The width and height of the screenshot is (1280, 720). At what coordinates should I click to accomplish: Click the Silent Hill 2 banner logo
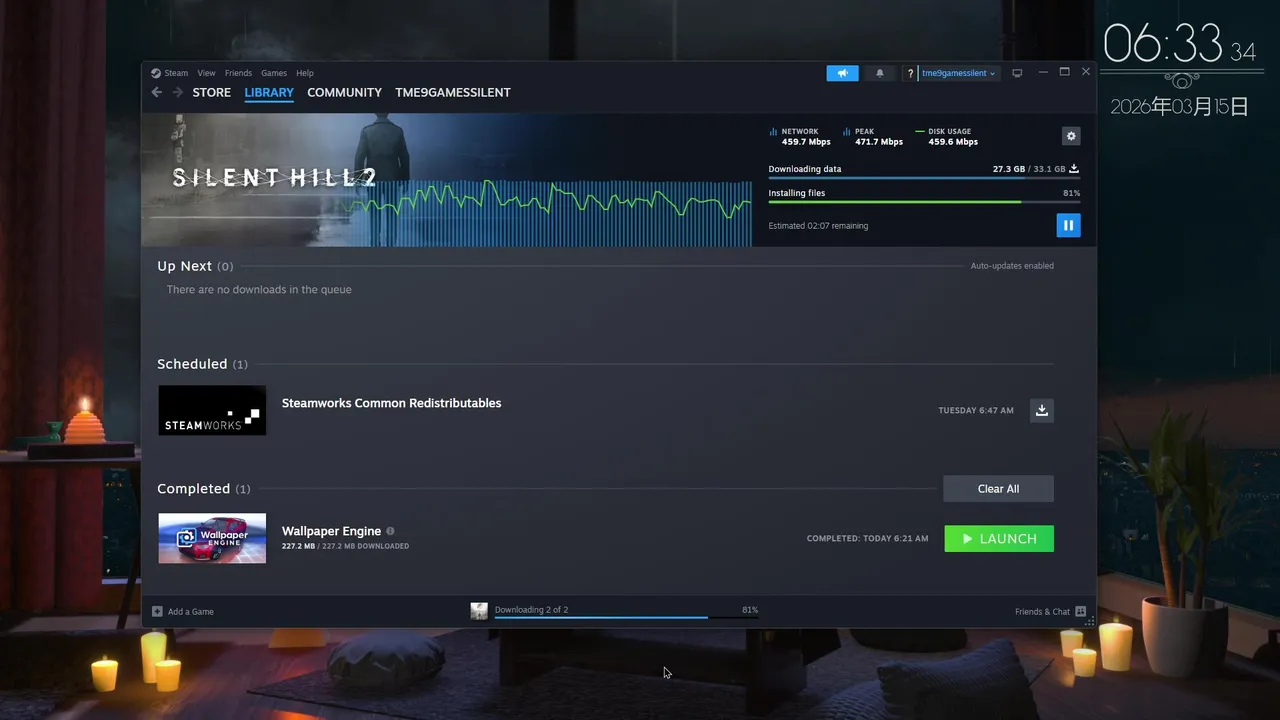tap(274, 178)
